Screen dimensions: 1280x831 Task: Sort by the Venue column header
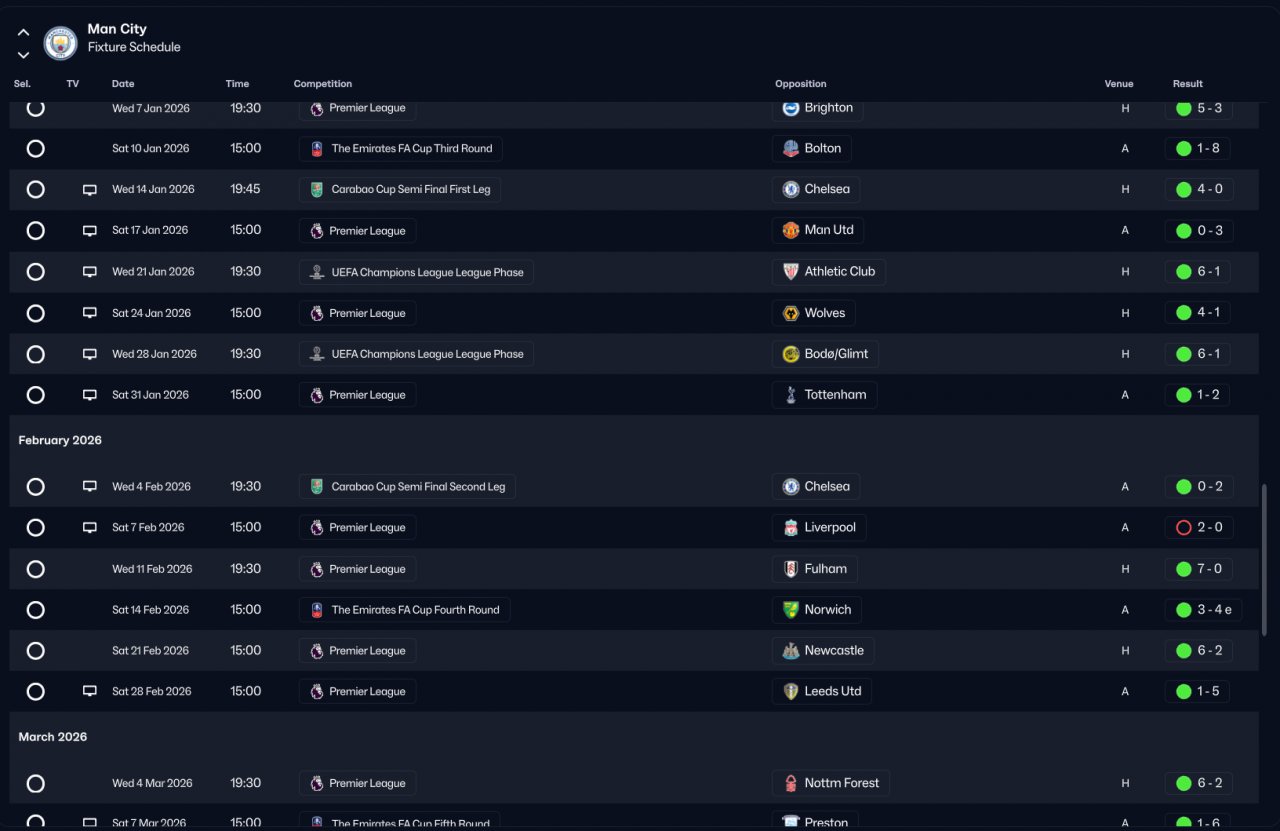point(1119,84)
